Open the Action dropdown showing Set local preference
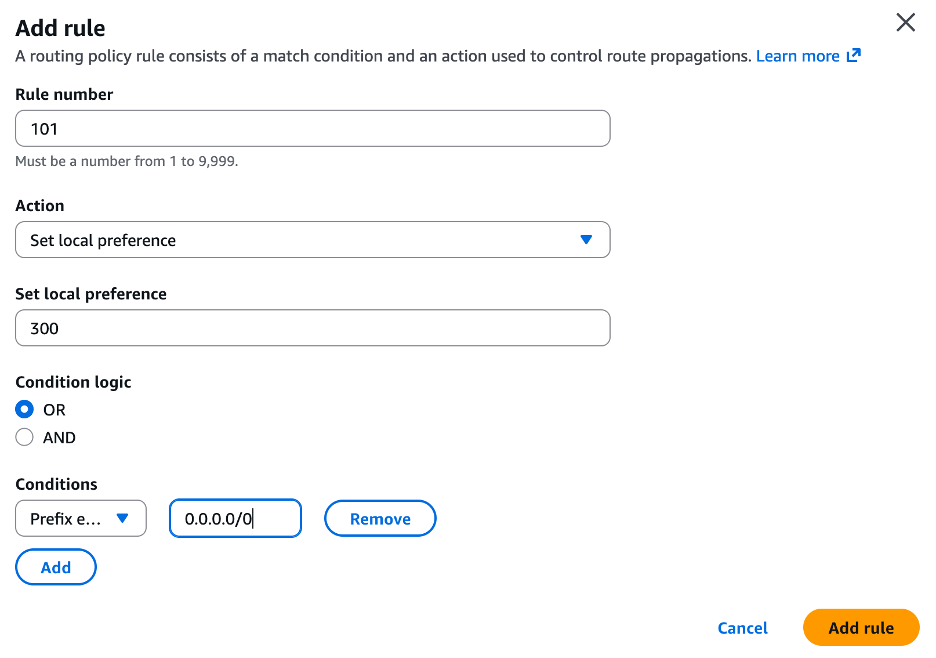Viewport: 936px width, 658px height. click(x=312, y=240)
